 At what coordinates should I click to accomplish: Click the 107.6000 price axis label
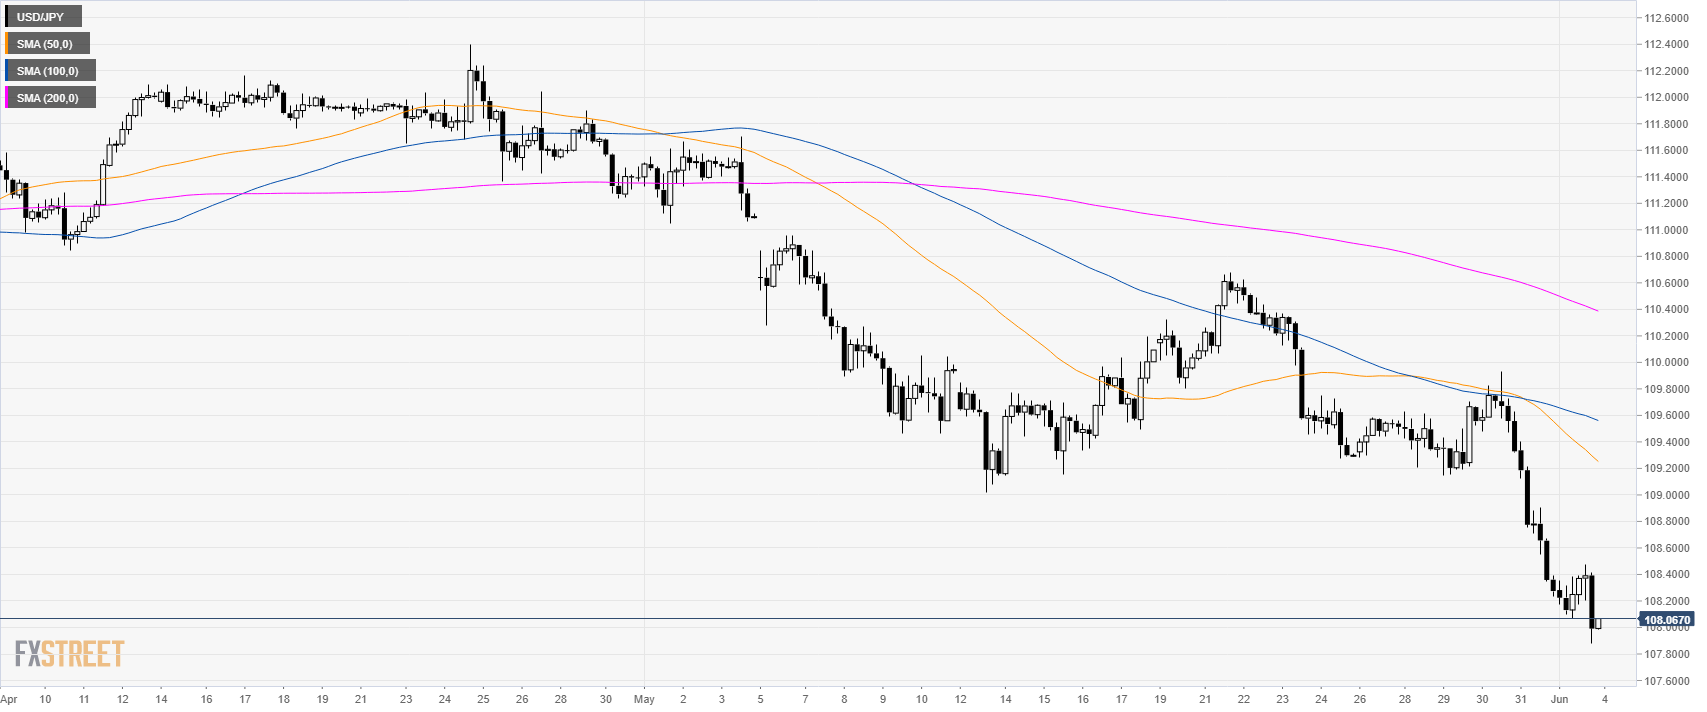point(1667,681)
